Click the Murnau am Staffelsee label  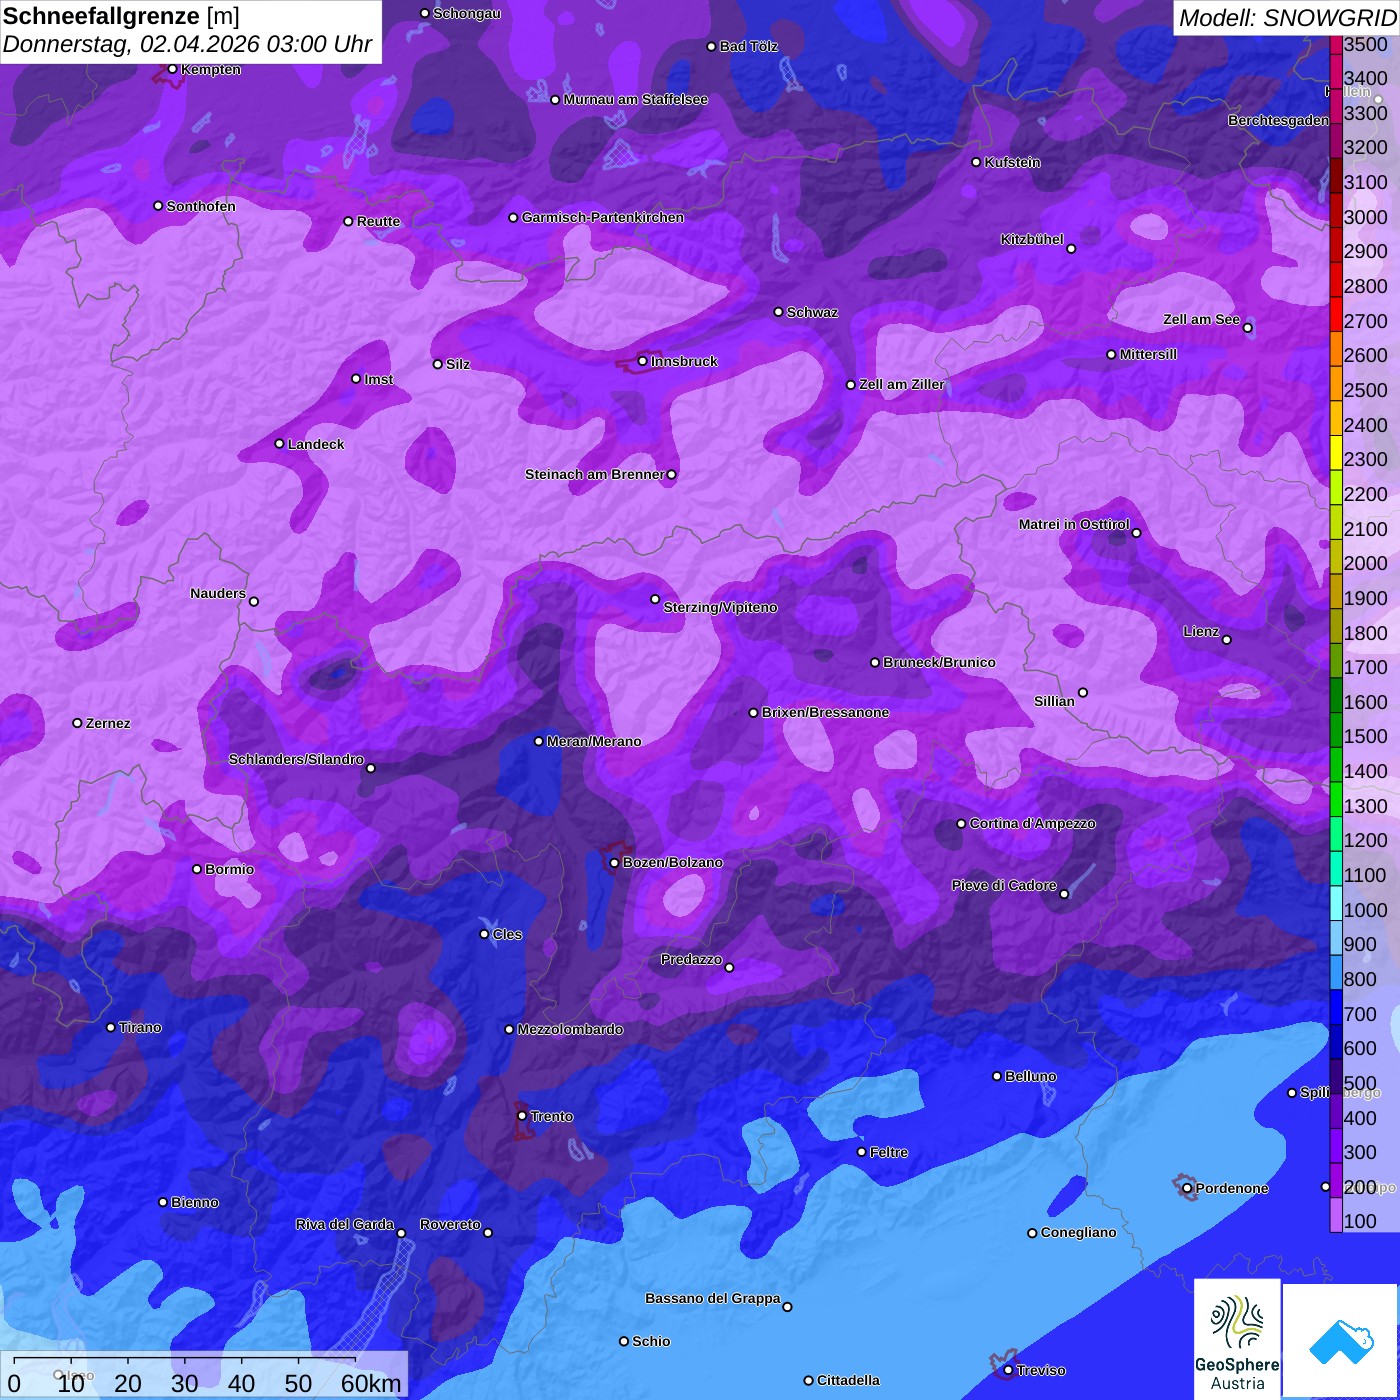[x=635, y=99]
